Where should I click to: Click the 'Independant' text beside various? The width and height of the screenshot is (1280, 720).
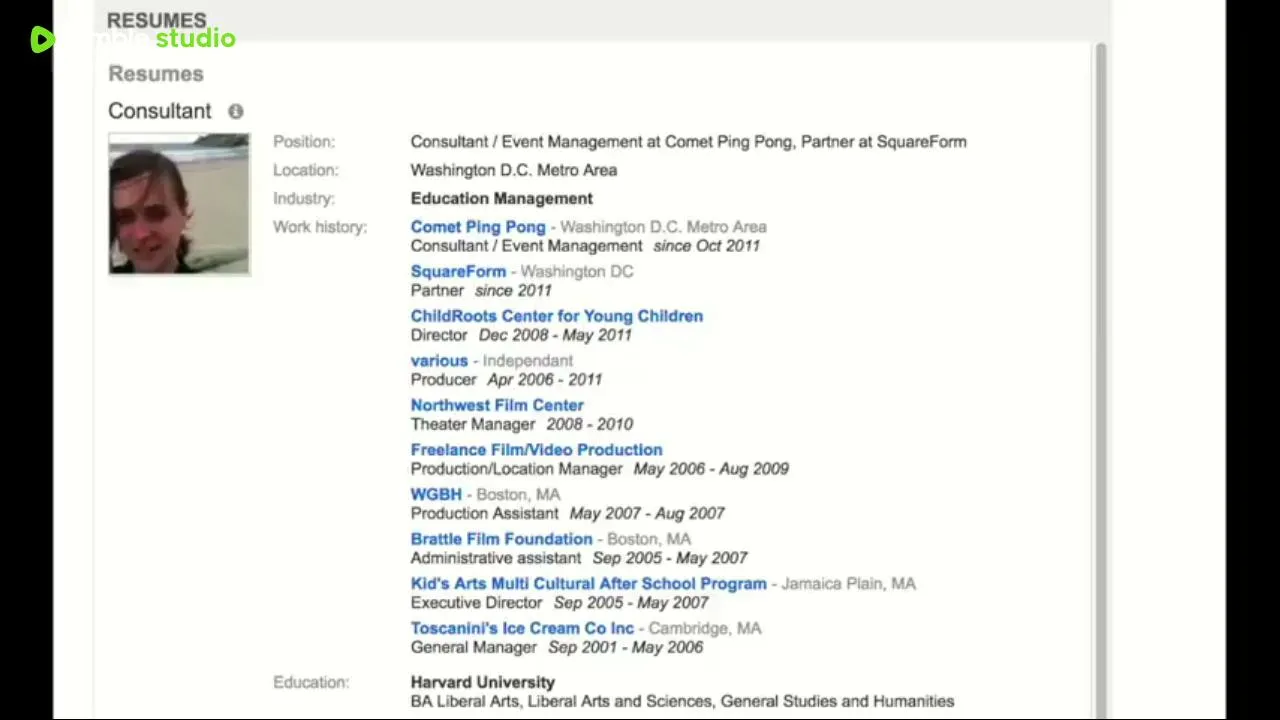pyautogui.click(x=528, y=360)
